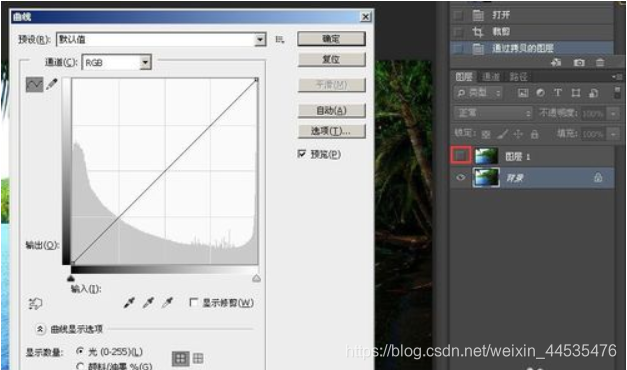
Task: Choose the simple grid display icon
Action: tap(180, 358)
